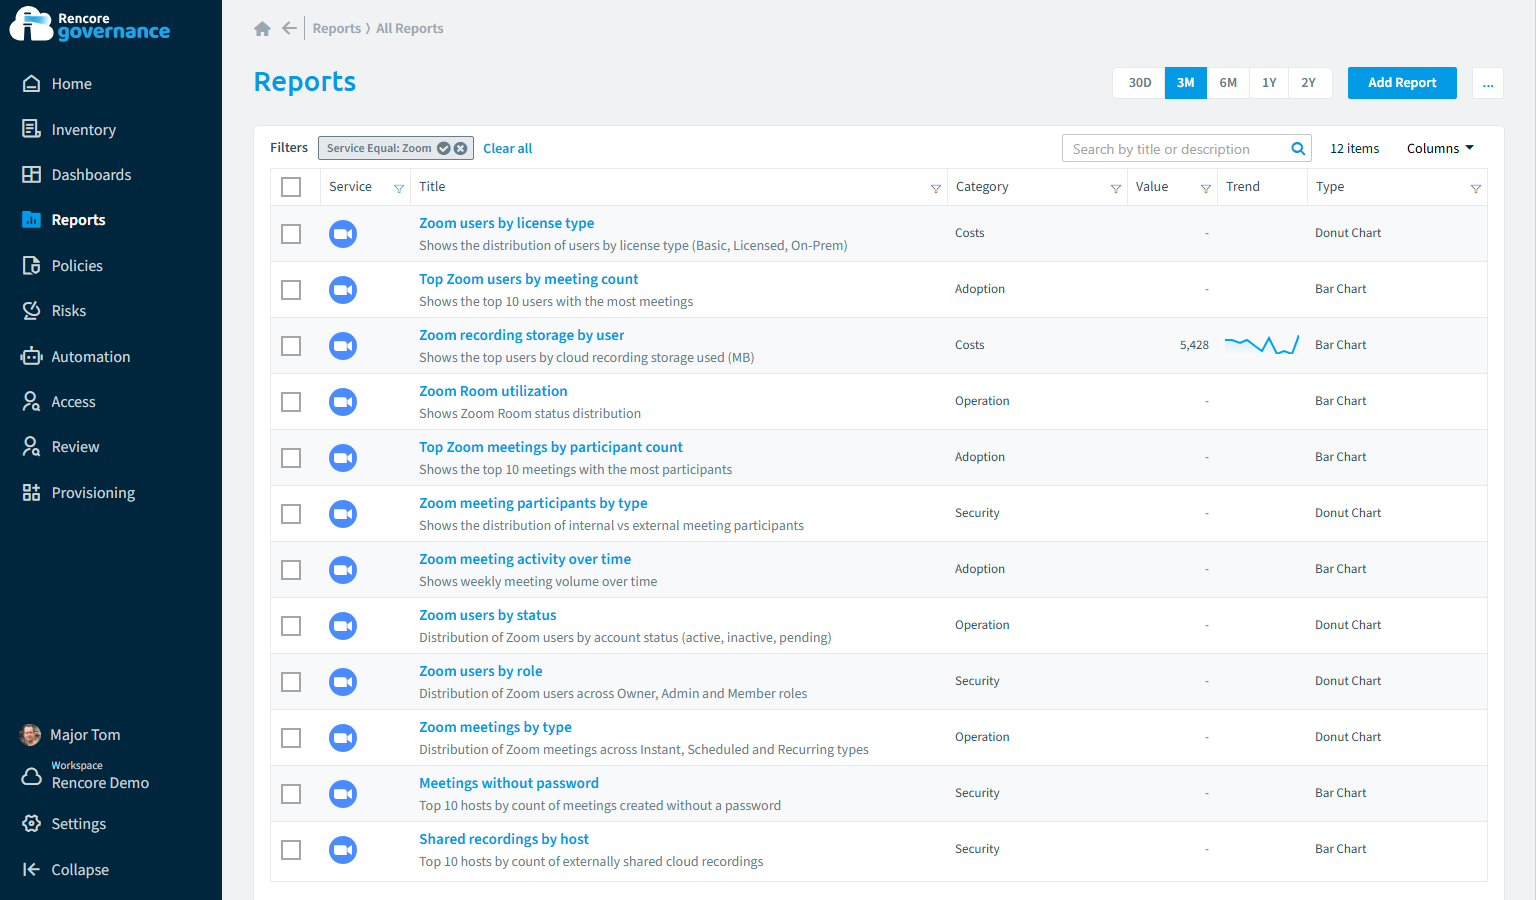Select the 1Y time range
This screenshot has height=900, width=1536.
click(x=1269, y=83)
